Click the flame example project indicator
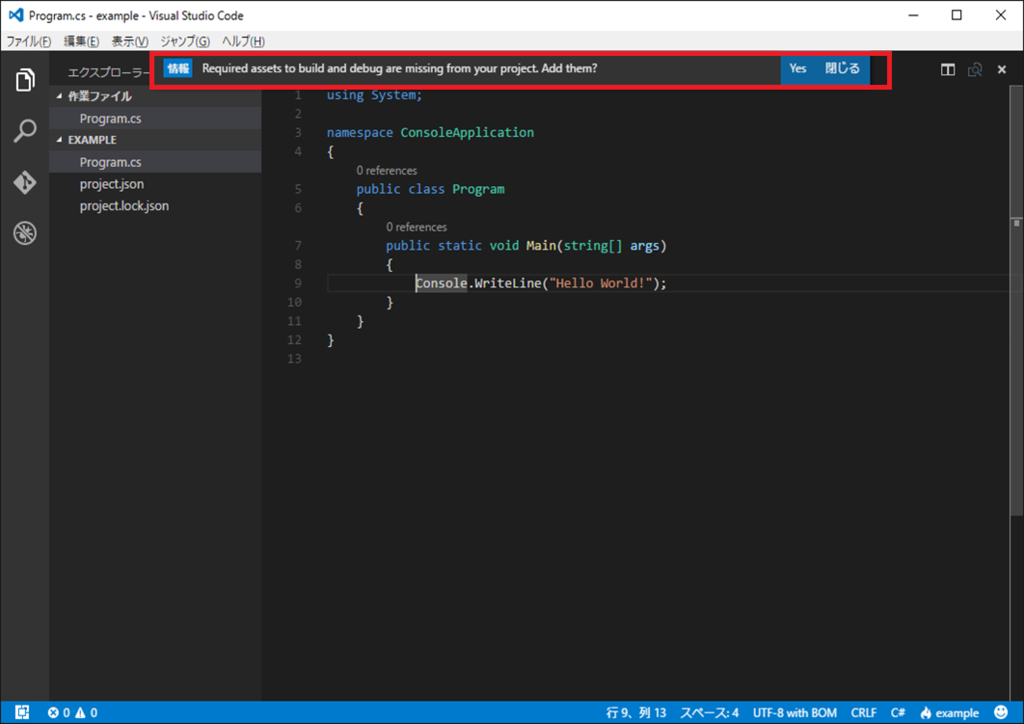Screen dimensions: 1024x724 coord(950,712)
